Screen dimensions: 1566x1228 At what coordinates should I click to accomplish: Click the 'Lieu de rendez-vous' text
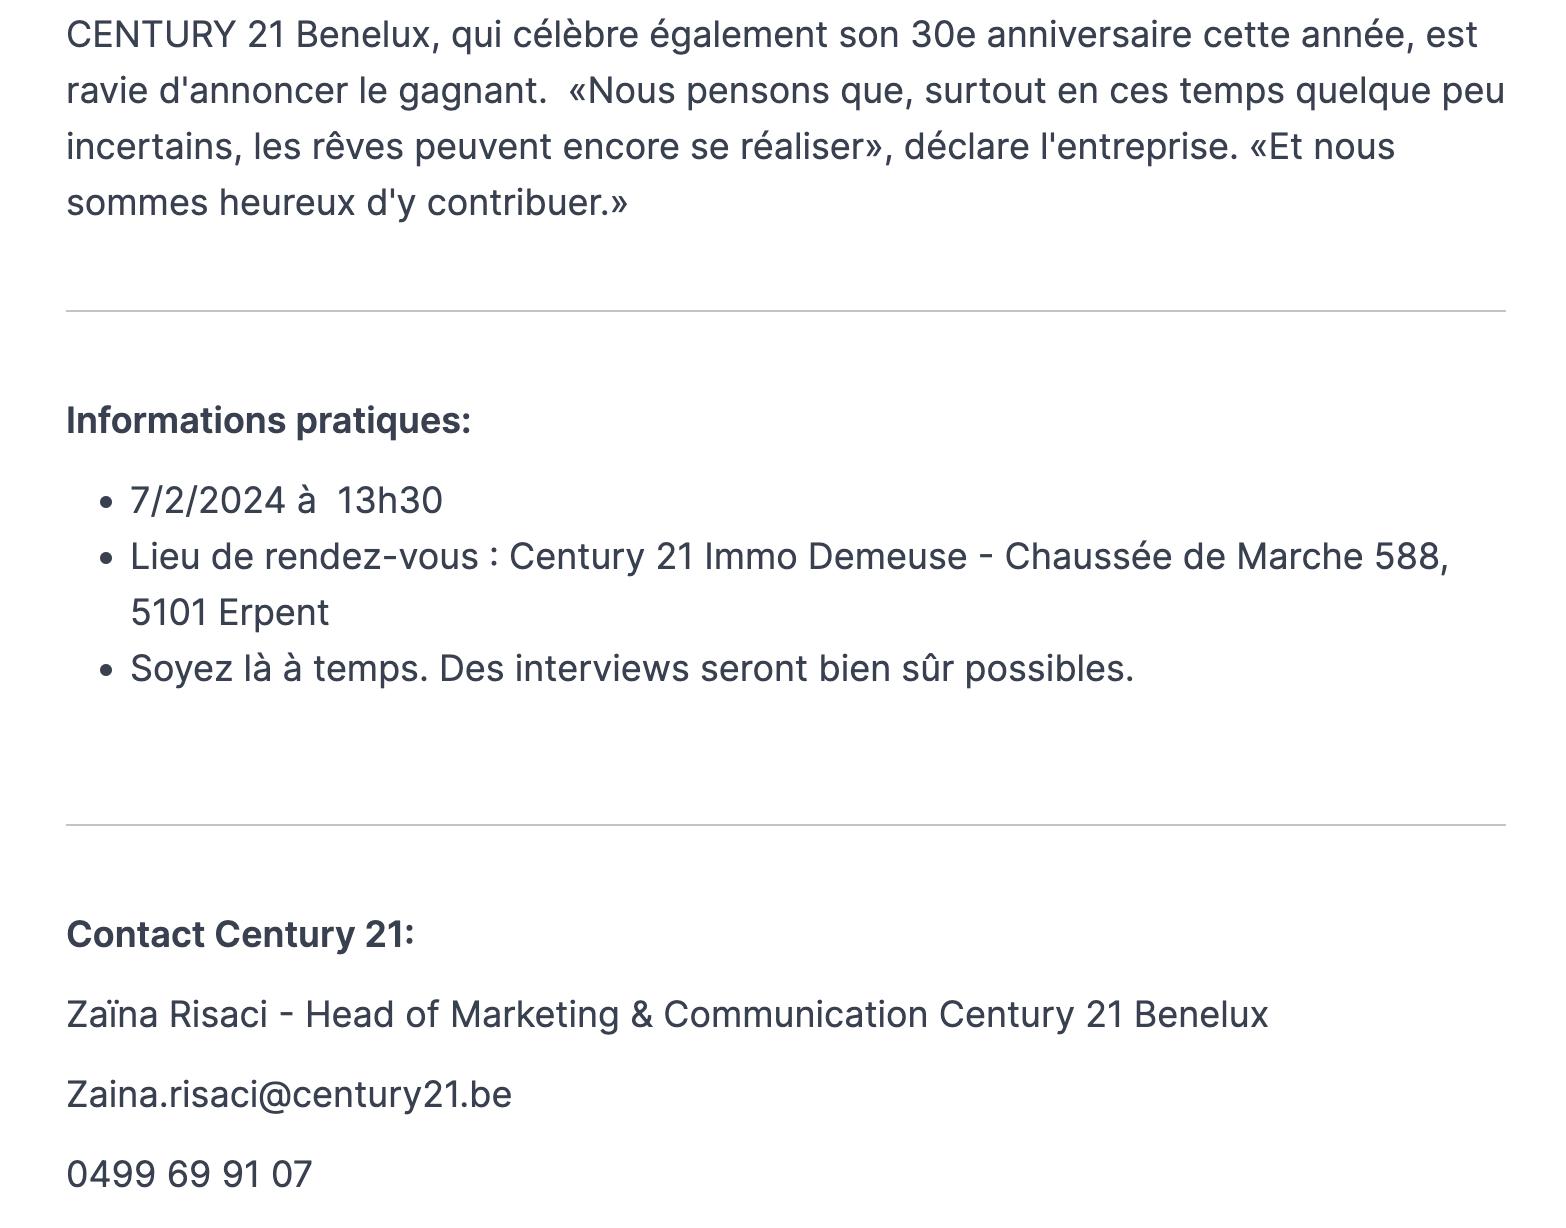[304, 557]
